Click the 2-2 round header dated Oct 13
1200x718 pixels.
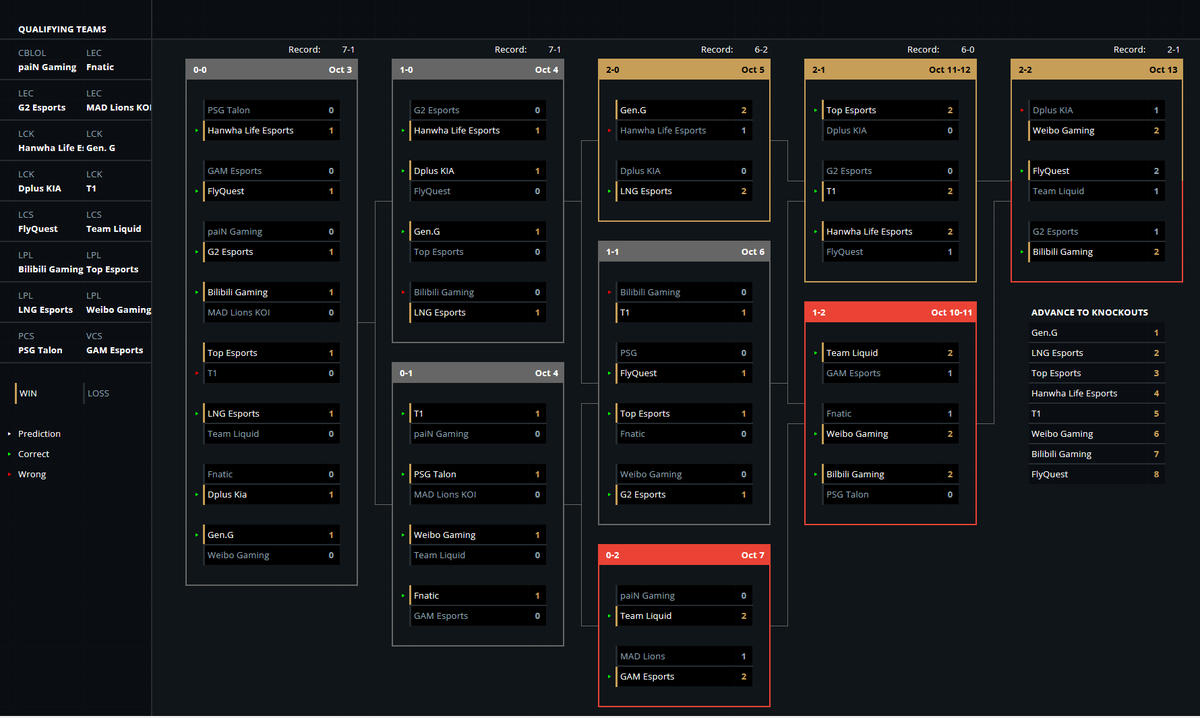(1097, 70)
